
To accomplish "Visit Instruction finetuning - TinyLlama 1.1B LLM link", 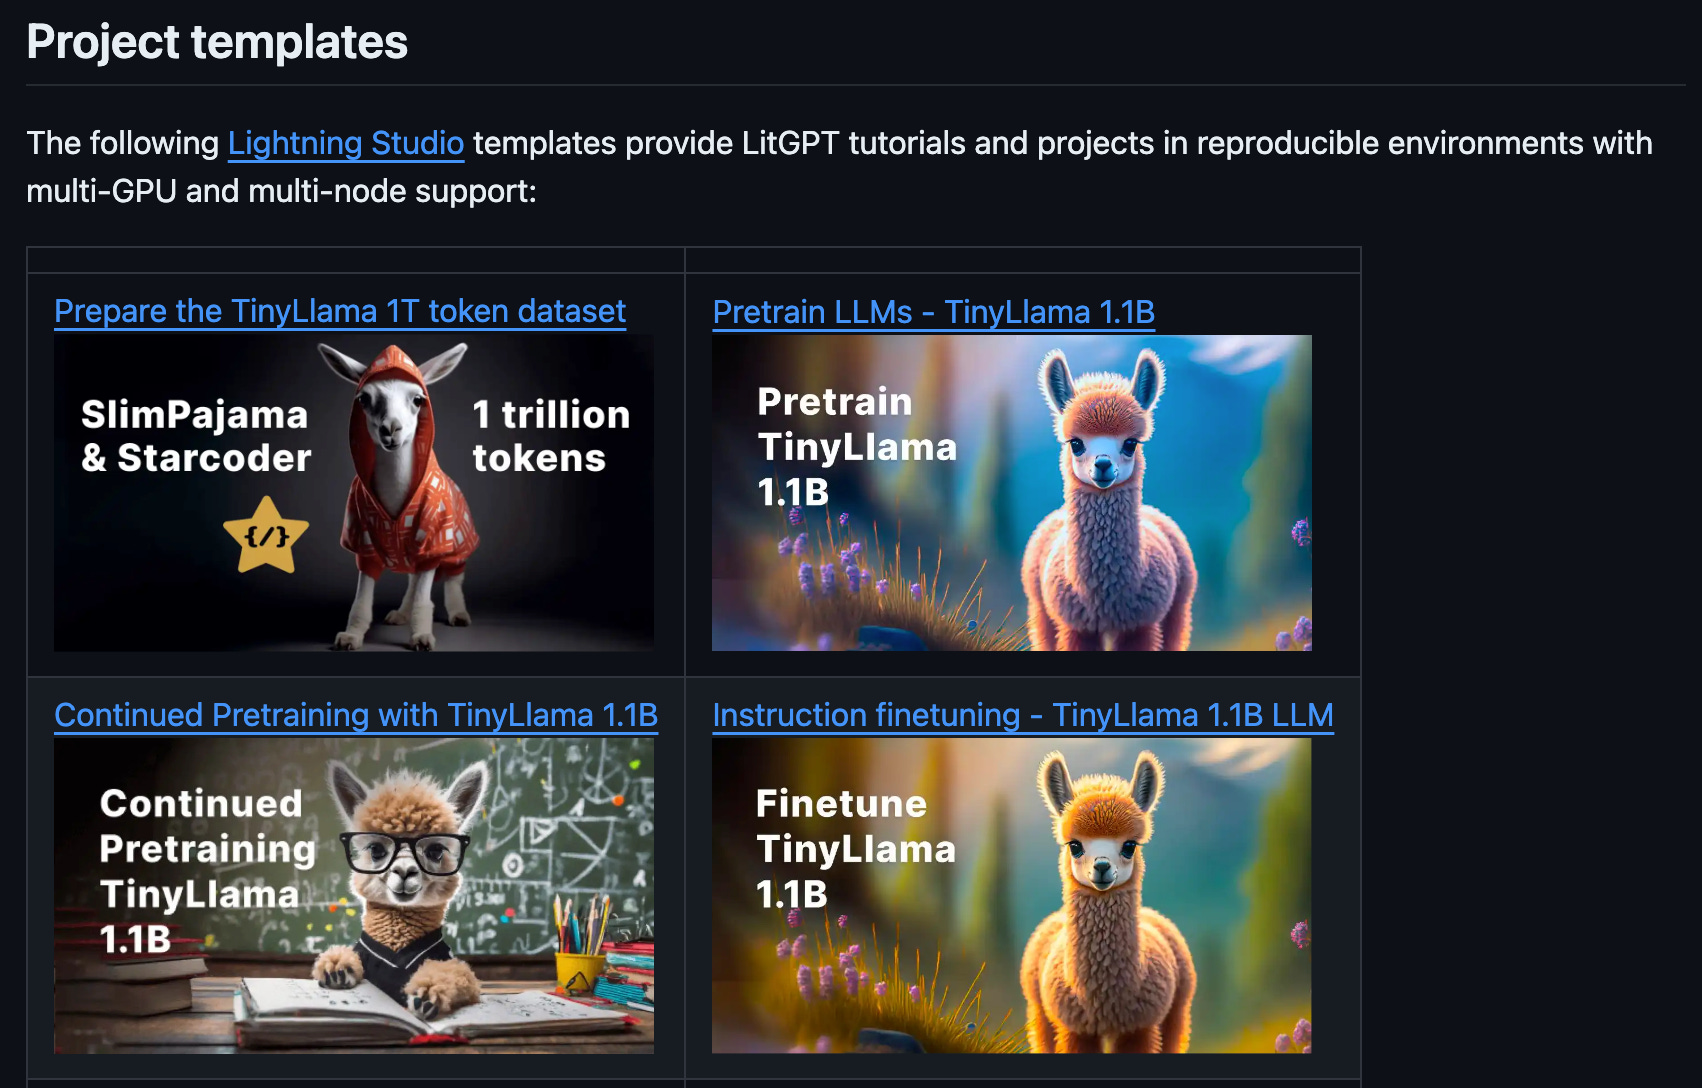I will (x=1023, y=715).
